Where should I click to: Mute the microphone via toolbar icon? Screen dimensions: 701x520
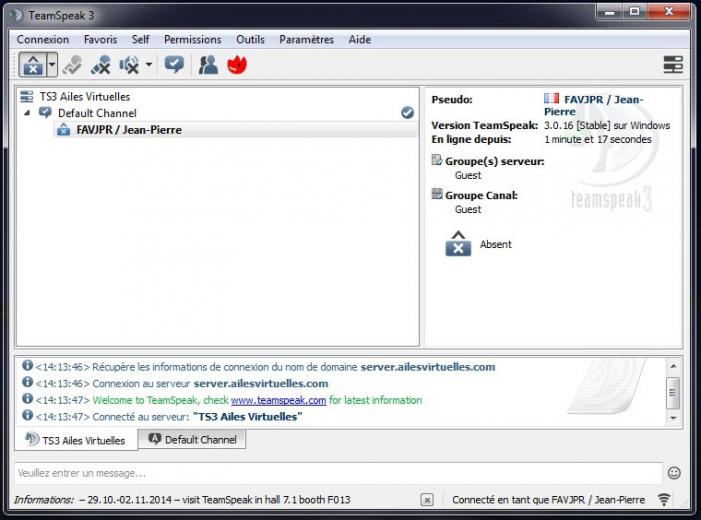(101, 65)
